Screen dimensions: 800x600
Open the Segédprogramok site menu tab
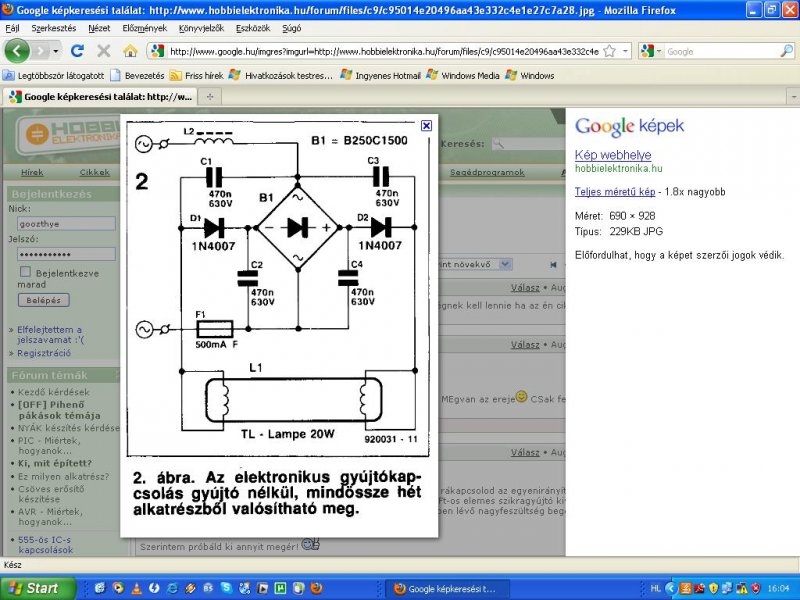click(487, 172)
